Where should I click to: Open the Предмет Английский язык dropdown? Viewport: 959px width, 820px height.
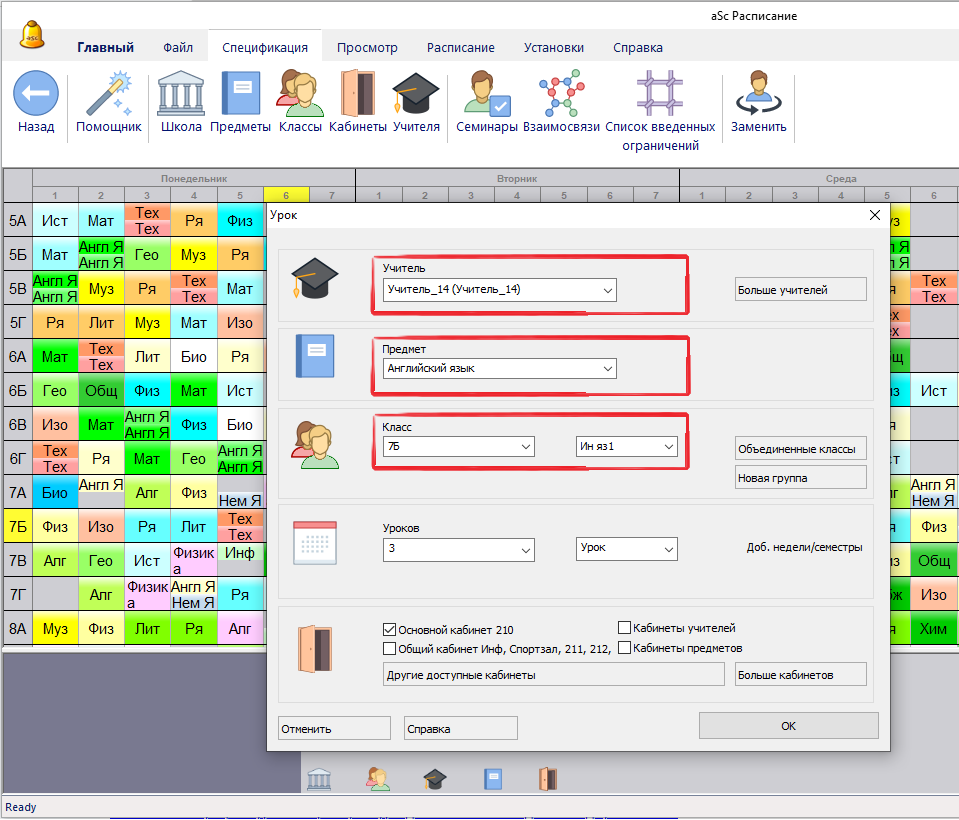click(x=606, y=369)
